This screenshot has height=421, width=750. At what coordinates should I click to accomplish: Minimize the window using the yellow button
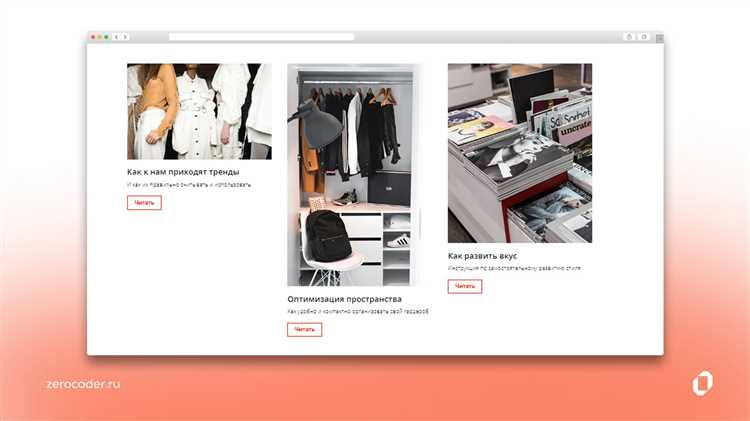click(100, 37)
